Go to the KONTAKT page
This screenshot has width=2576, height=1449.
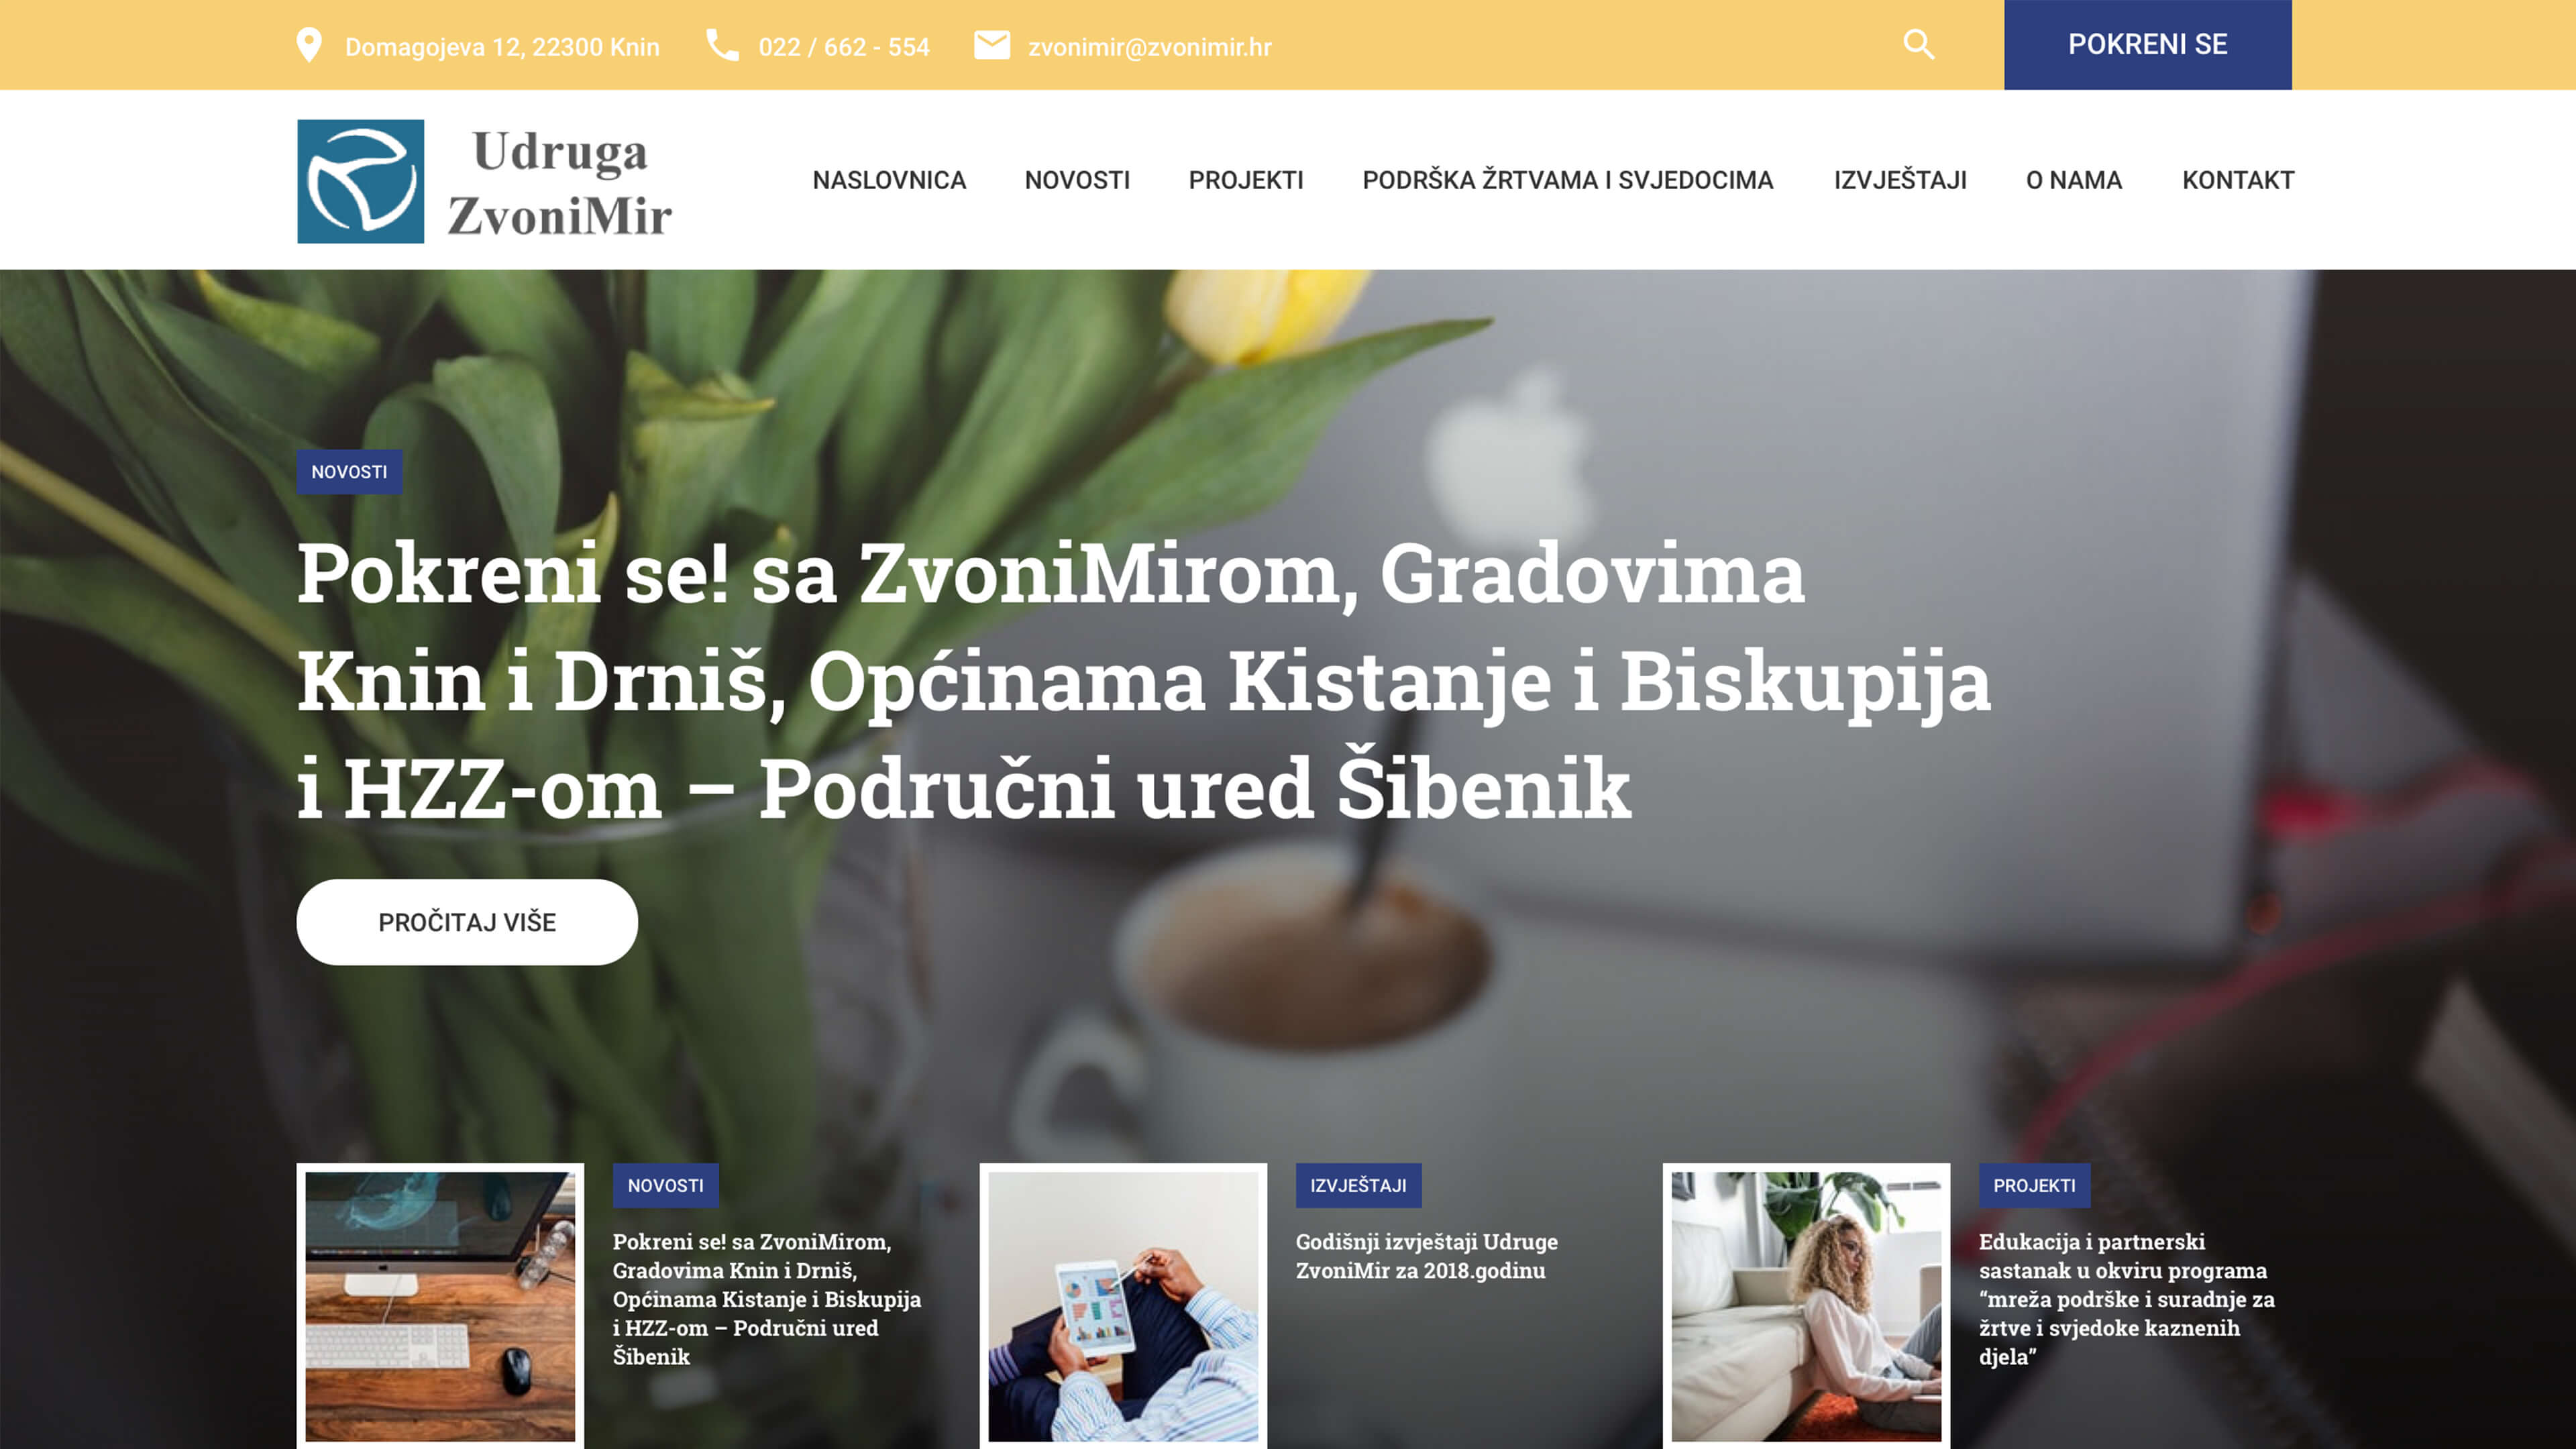(x=2238, y=180)
